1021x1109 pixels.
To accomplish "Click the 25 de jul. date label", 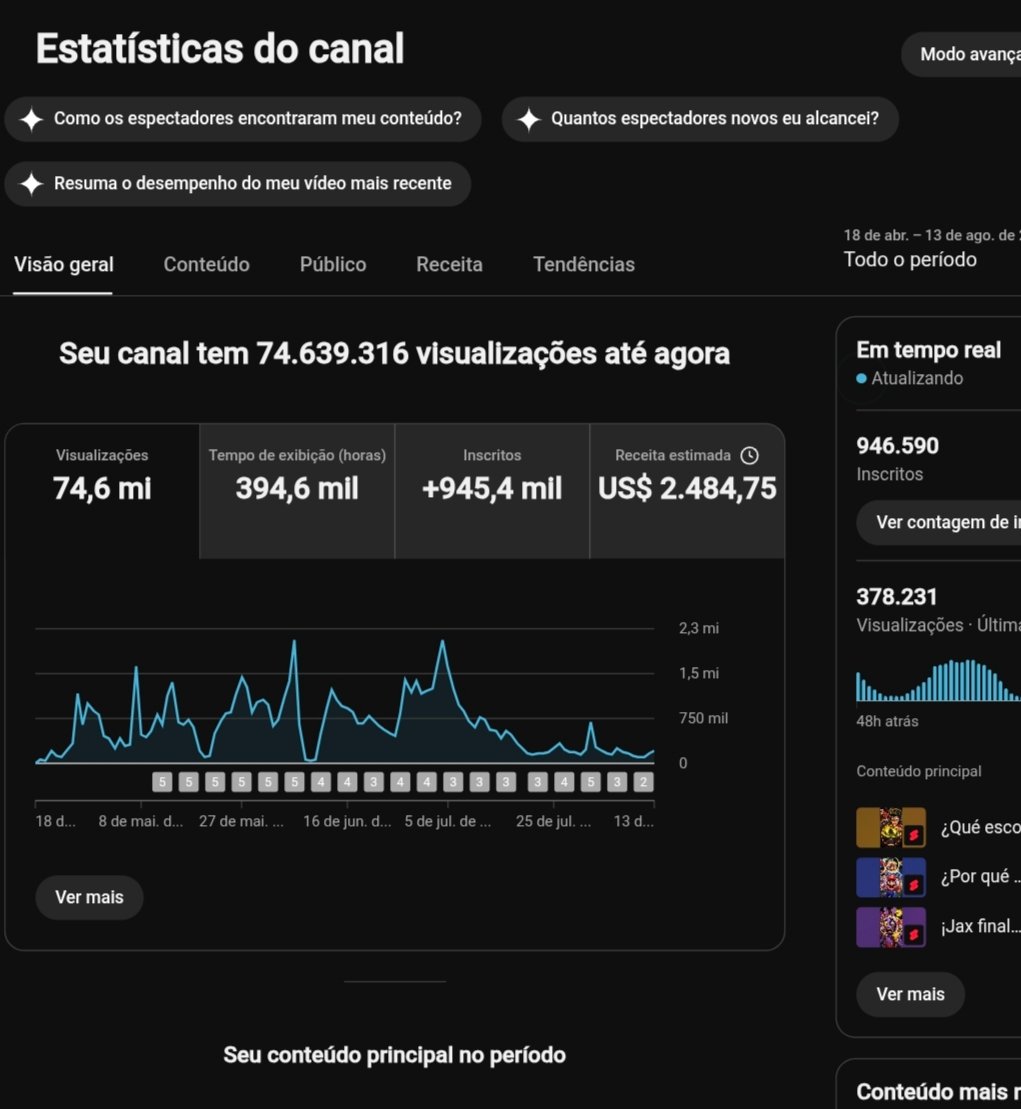I will tap(554, 822).
